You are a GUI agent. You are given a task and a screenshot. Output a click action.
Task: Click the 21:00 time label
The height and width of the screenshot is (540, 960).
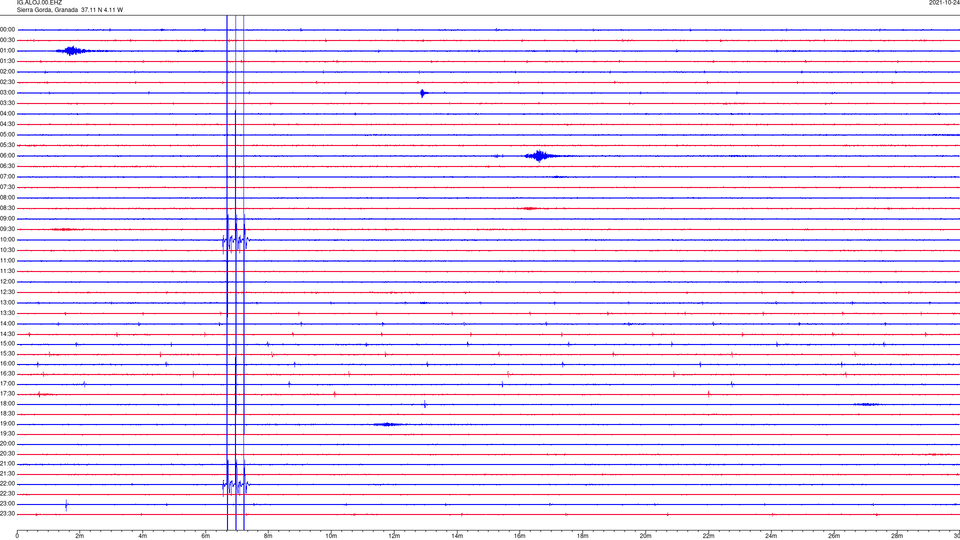pyautogui.click(x=7, y=463)
